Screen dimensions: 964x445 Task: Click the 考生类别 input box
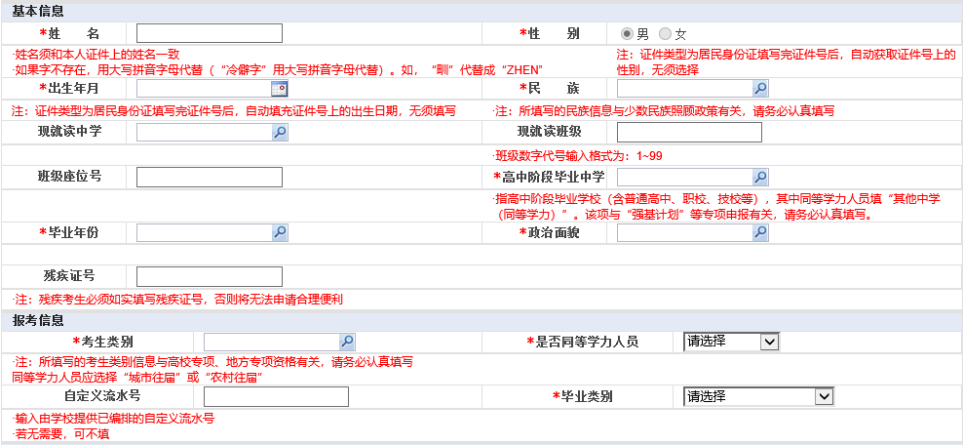270,341
